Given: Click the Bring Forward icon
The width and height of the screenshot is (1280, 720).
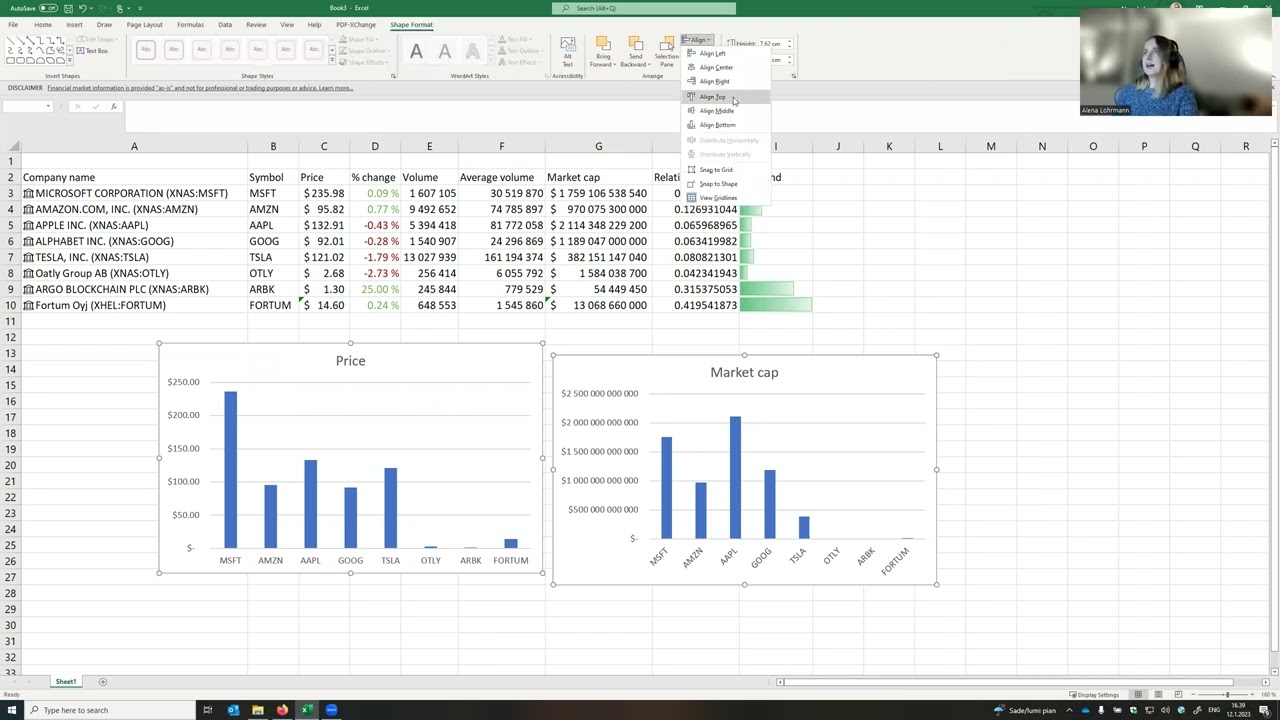Looking at the screenshot, I should tap(603, 44).
